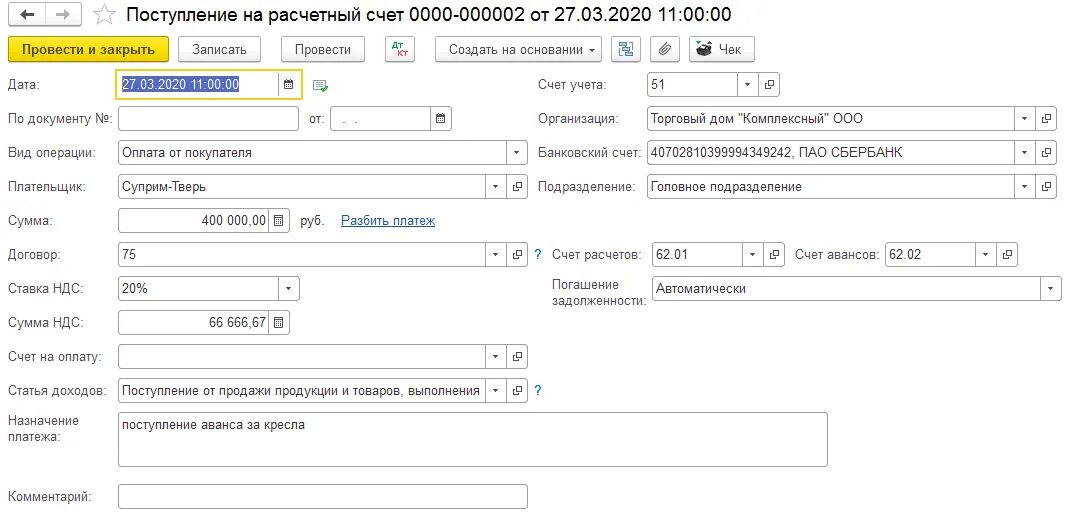Show help question mark next to Договор
The height and width of the screenshot is (521, 1085).
538,255
